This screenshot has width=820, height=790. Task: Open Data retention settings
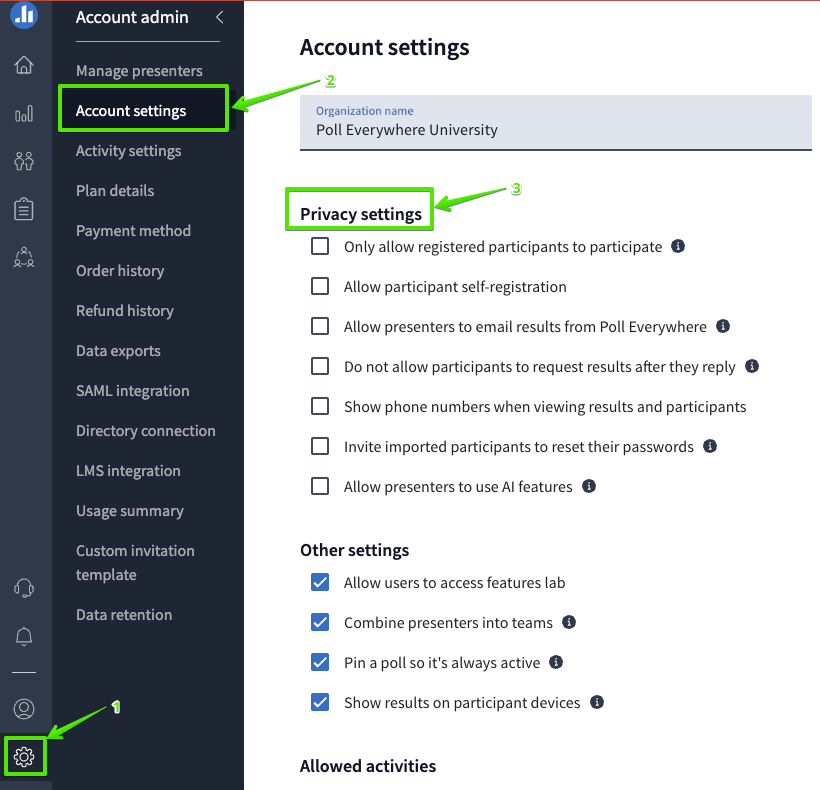tap(124, 615)
